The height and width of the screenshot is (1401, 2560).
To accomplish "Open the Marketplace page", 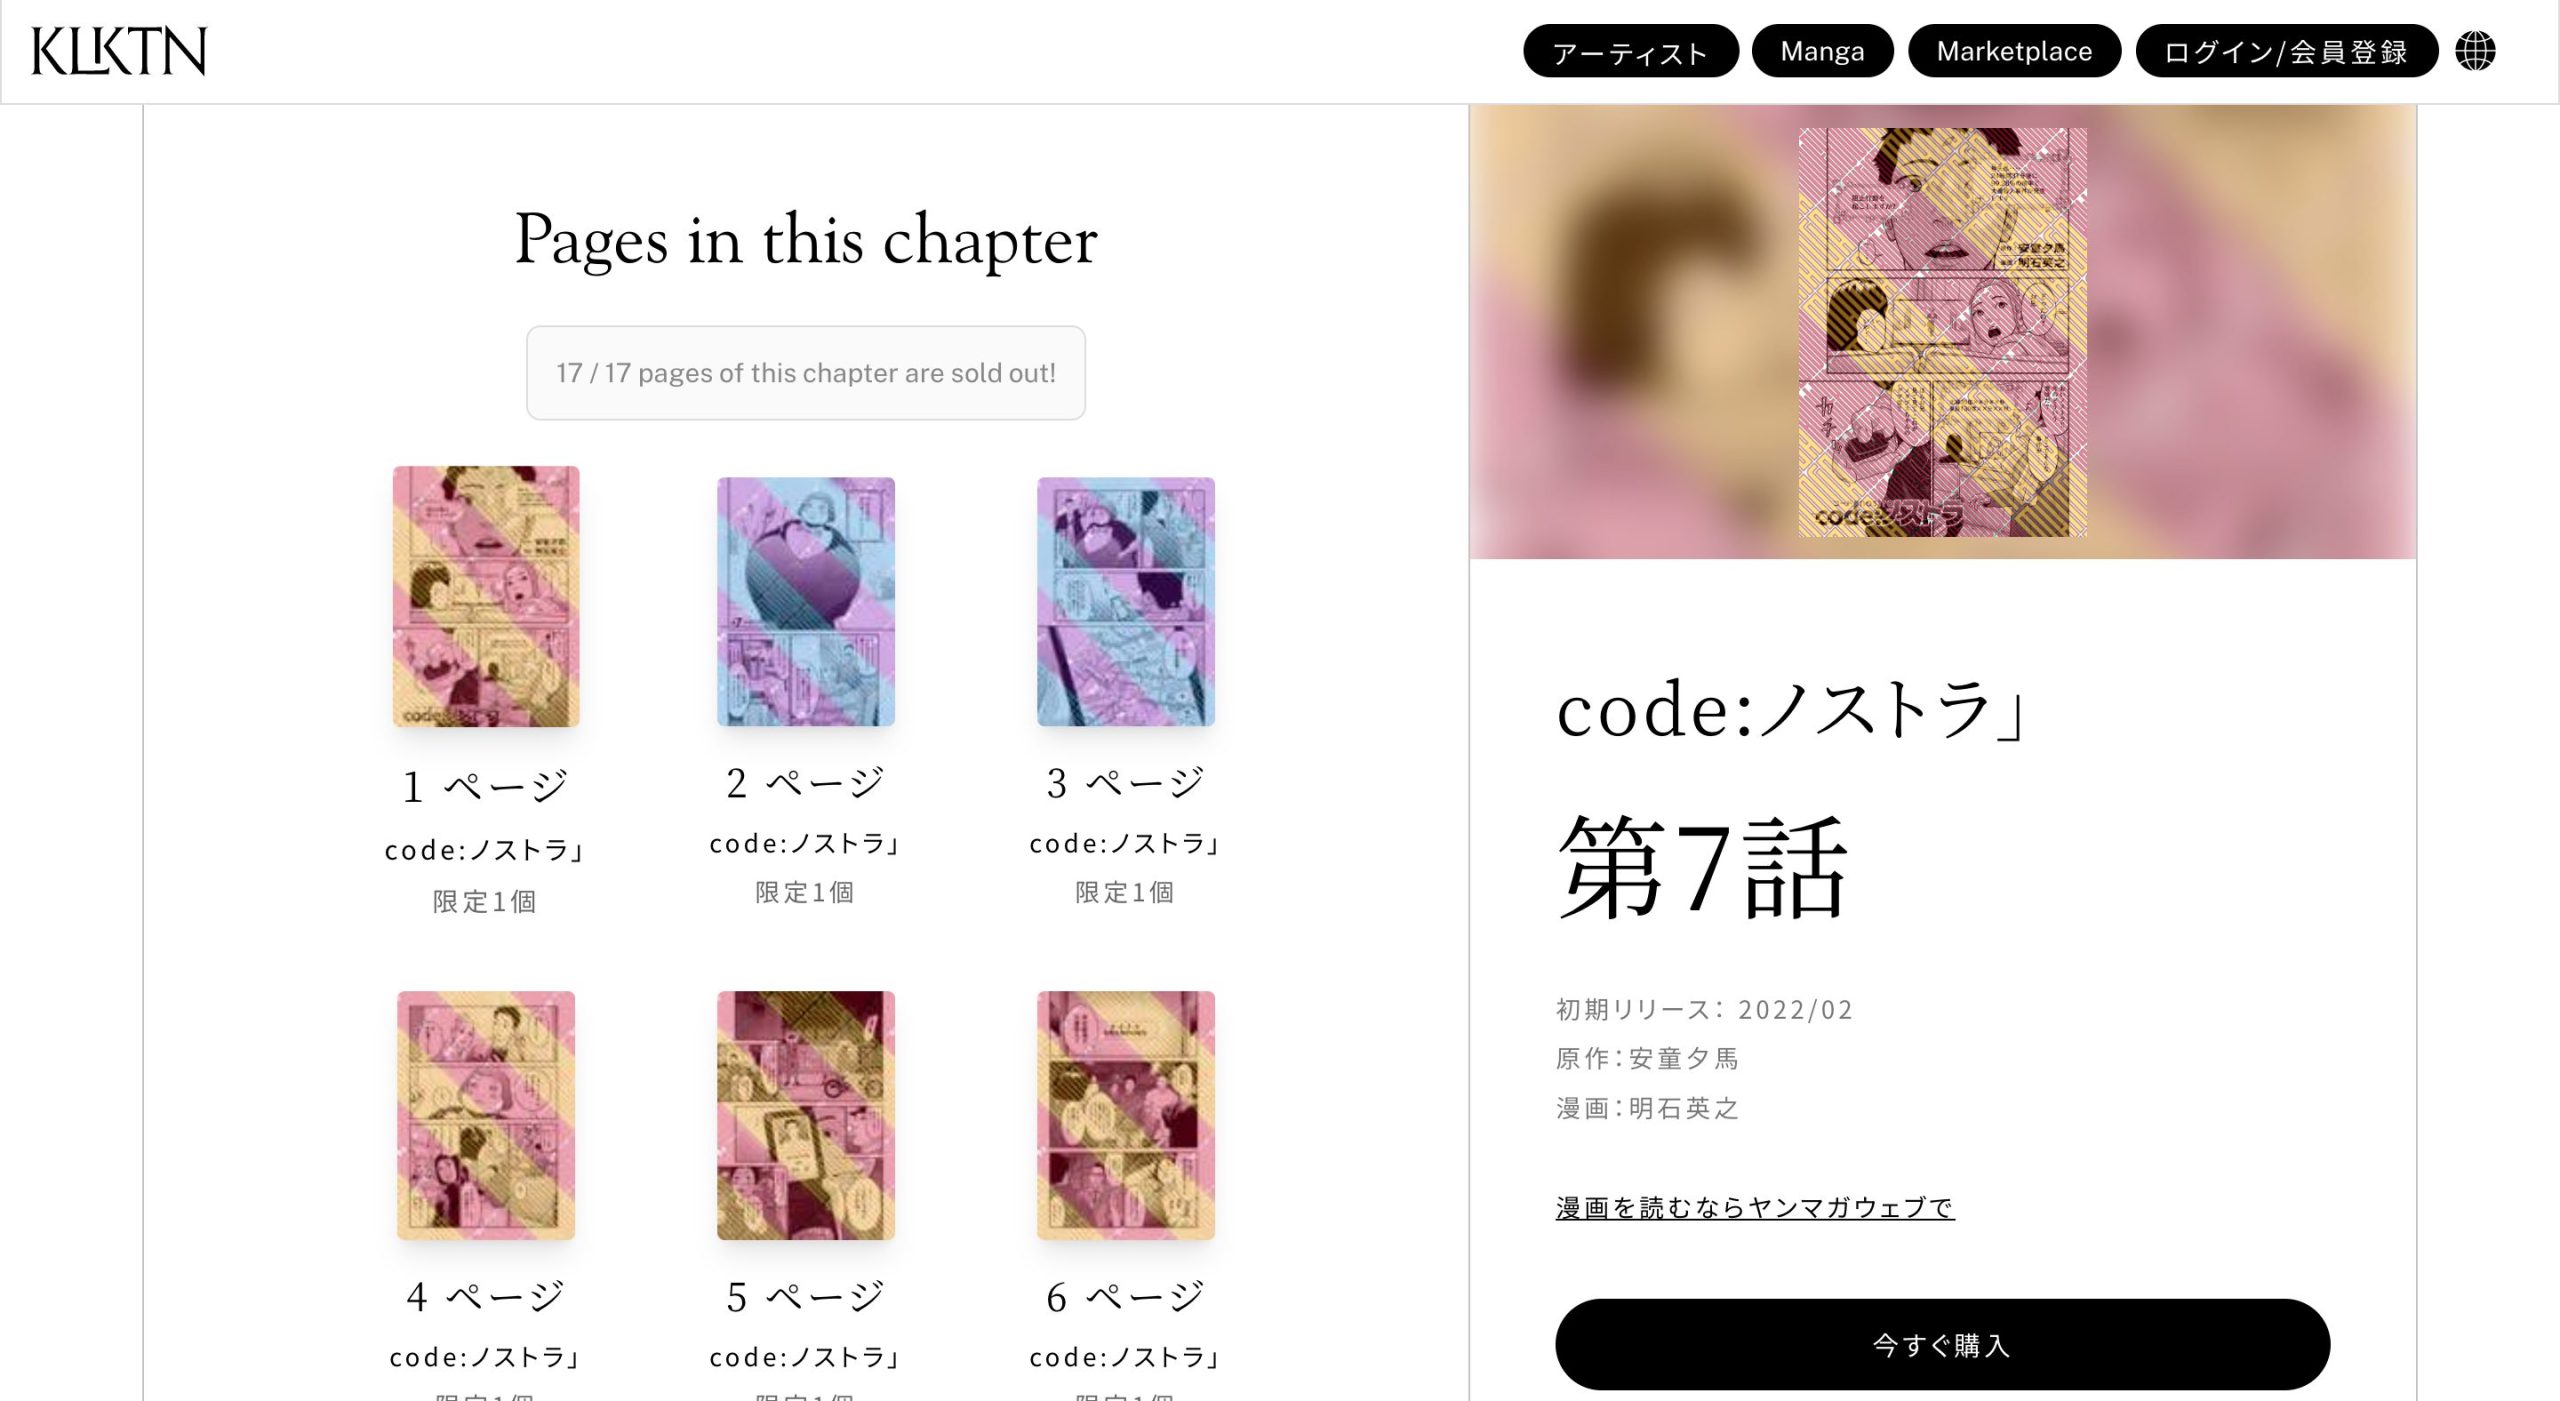I will (x=2014, y=51).
